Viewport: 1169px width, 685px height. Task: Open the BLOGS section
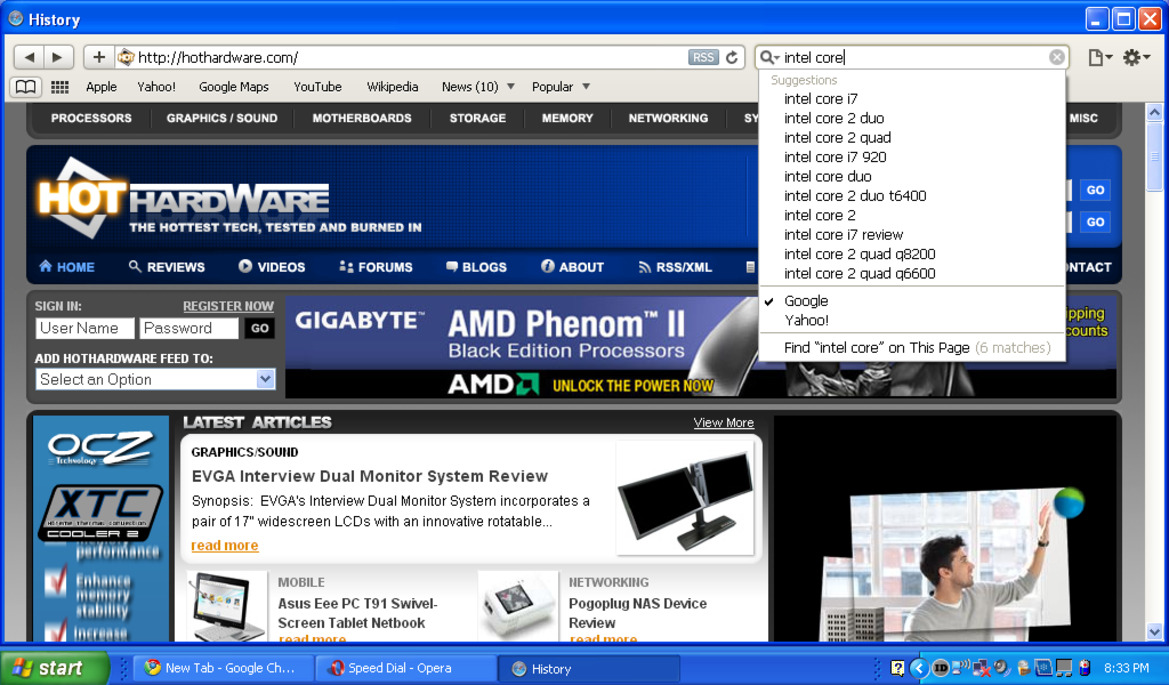click(476, 267)
